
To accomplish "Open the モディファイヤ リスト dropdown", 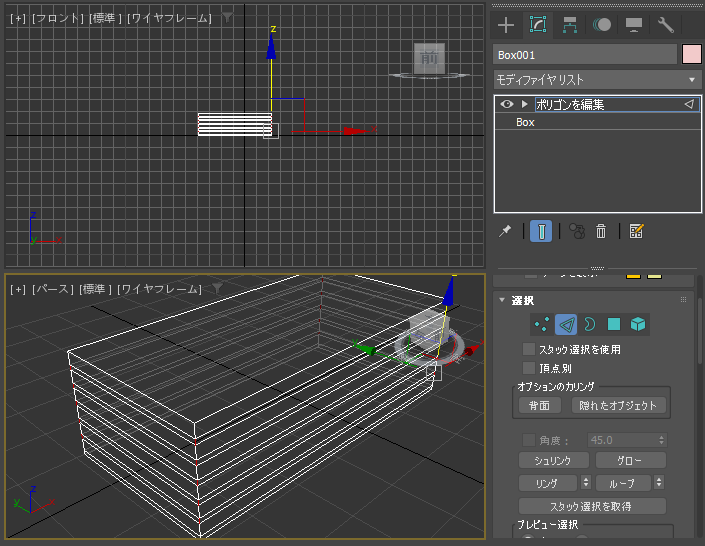I will (x=597, y=80).
